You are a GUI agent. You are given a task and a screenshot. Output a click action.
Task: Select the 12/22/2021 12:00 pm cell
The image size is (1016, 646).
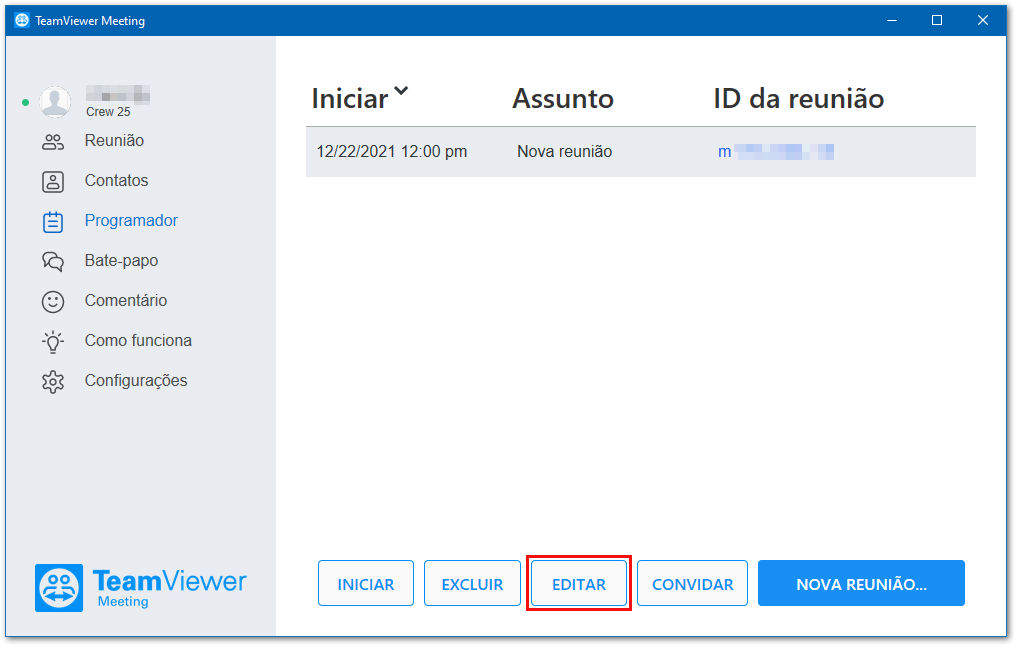(x=391, y=152)
